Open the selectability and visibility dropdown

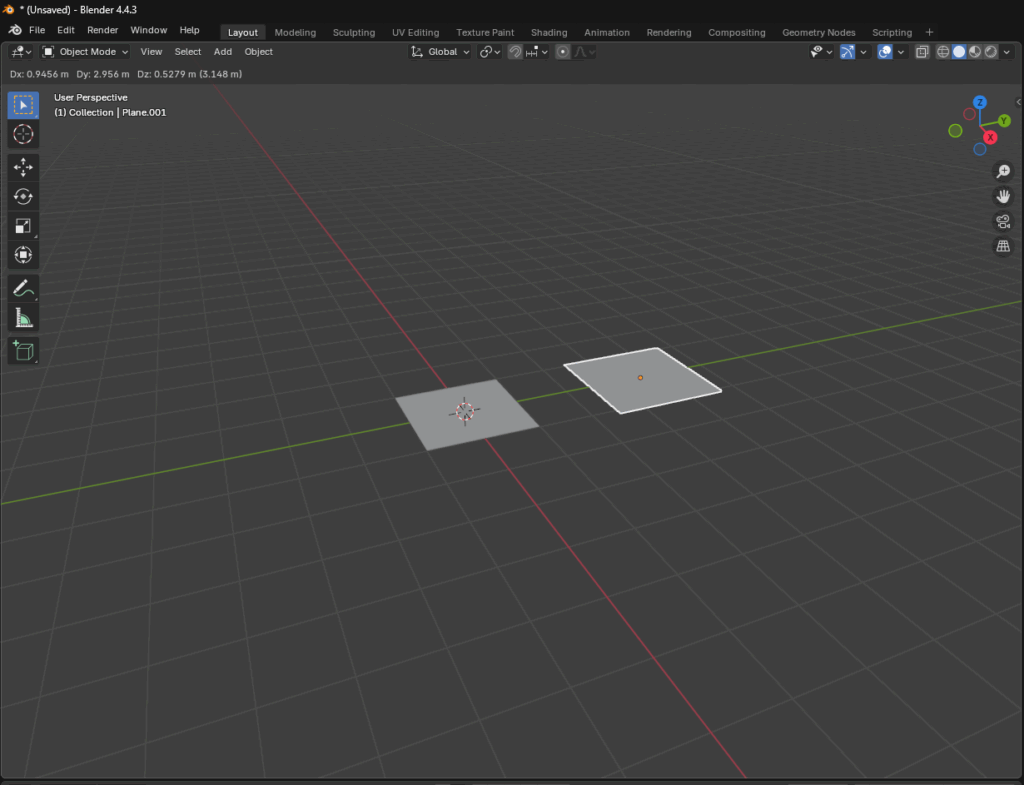[x=821, y=52]
